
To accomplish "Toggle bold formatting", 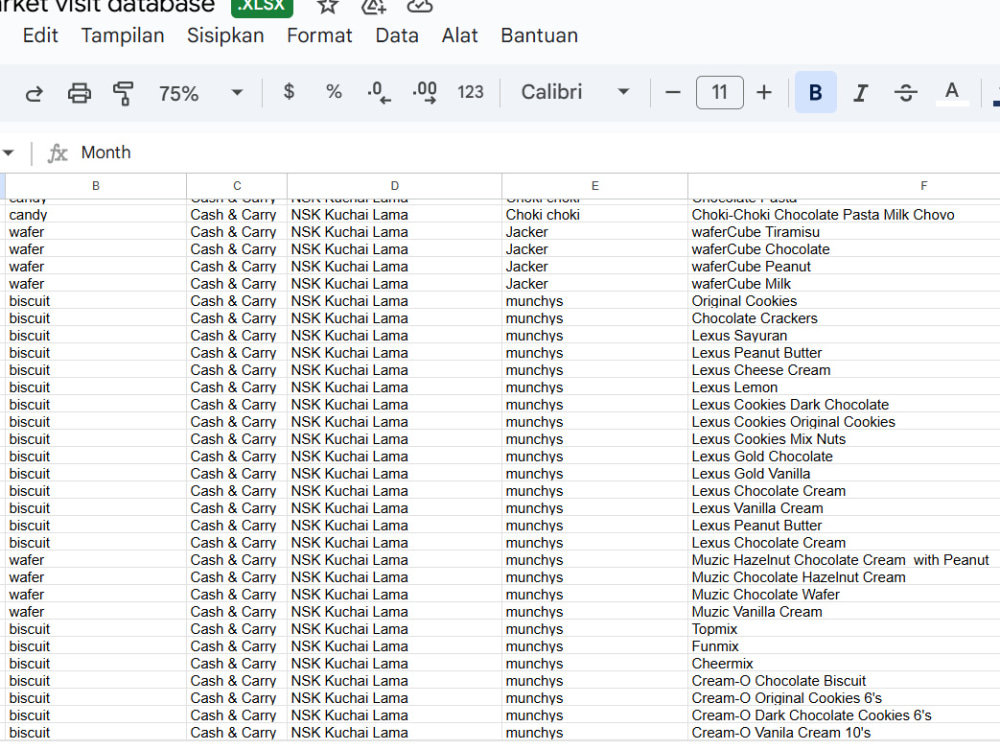I will tap(816, 92).
